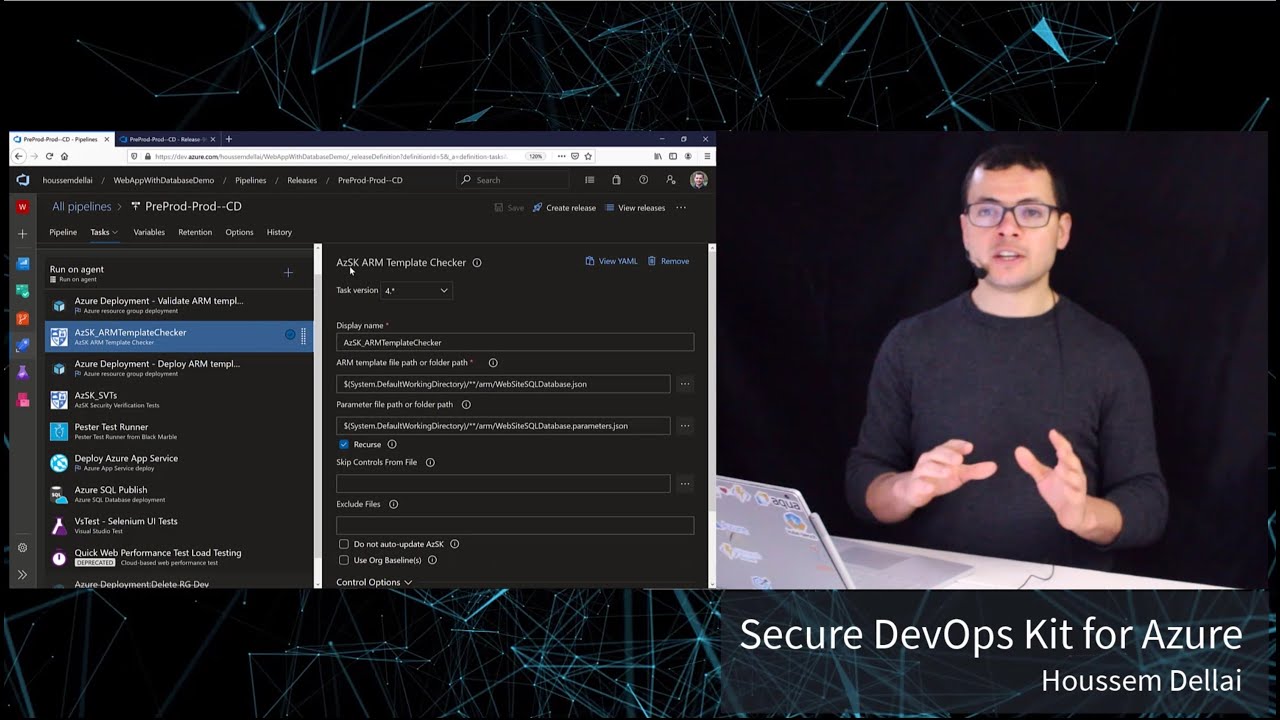Click in the Search box

[x=514, y=180]
